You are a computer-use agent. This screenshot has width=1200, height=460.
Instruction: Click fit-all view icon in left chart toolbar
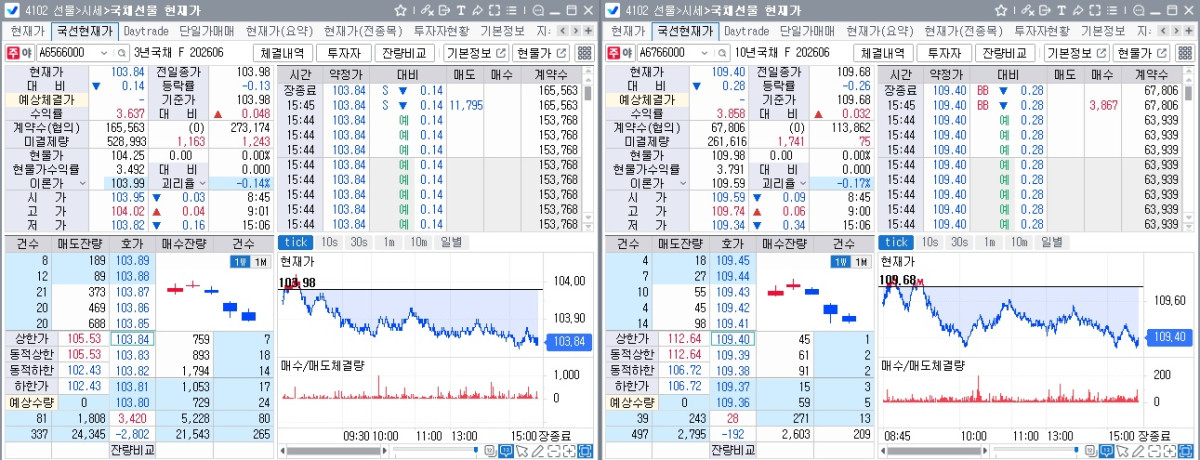click(585, 451)
